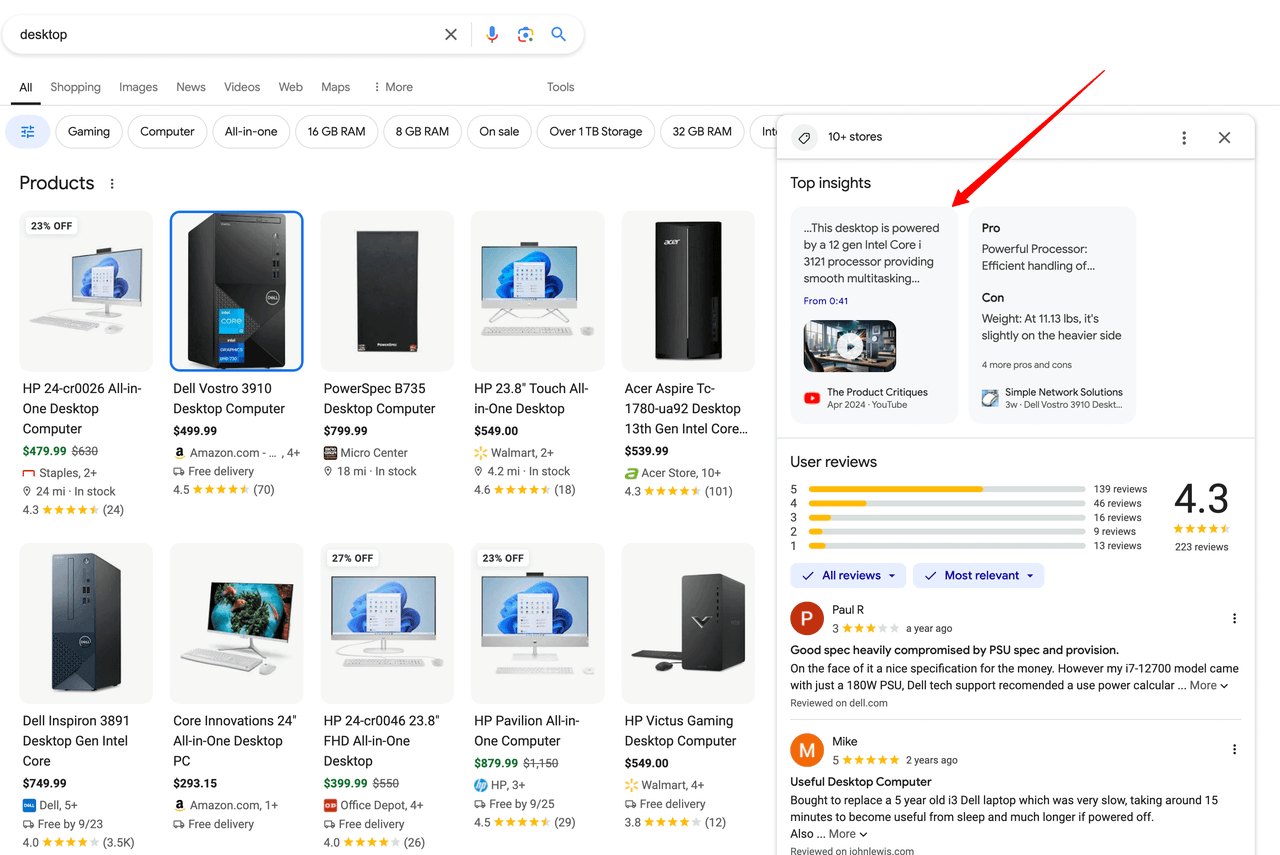Show 4 more pros and cons
1280x855 pixels.
[1027, 365]
